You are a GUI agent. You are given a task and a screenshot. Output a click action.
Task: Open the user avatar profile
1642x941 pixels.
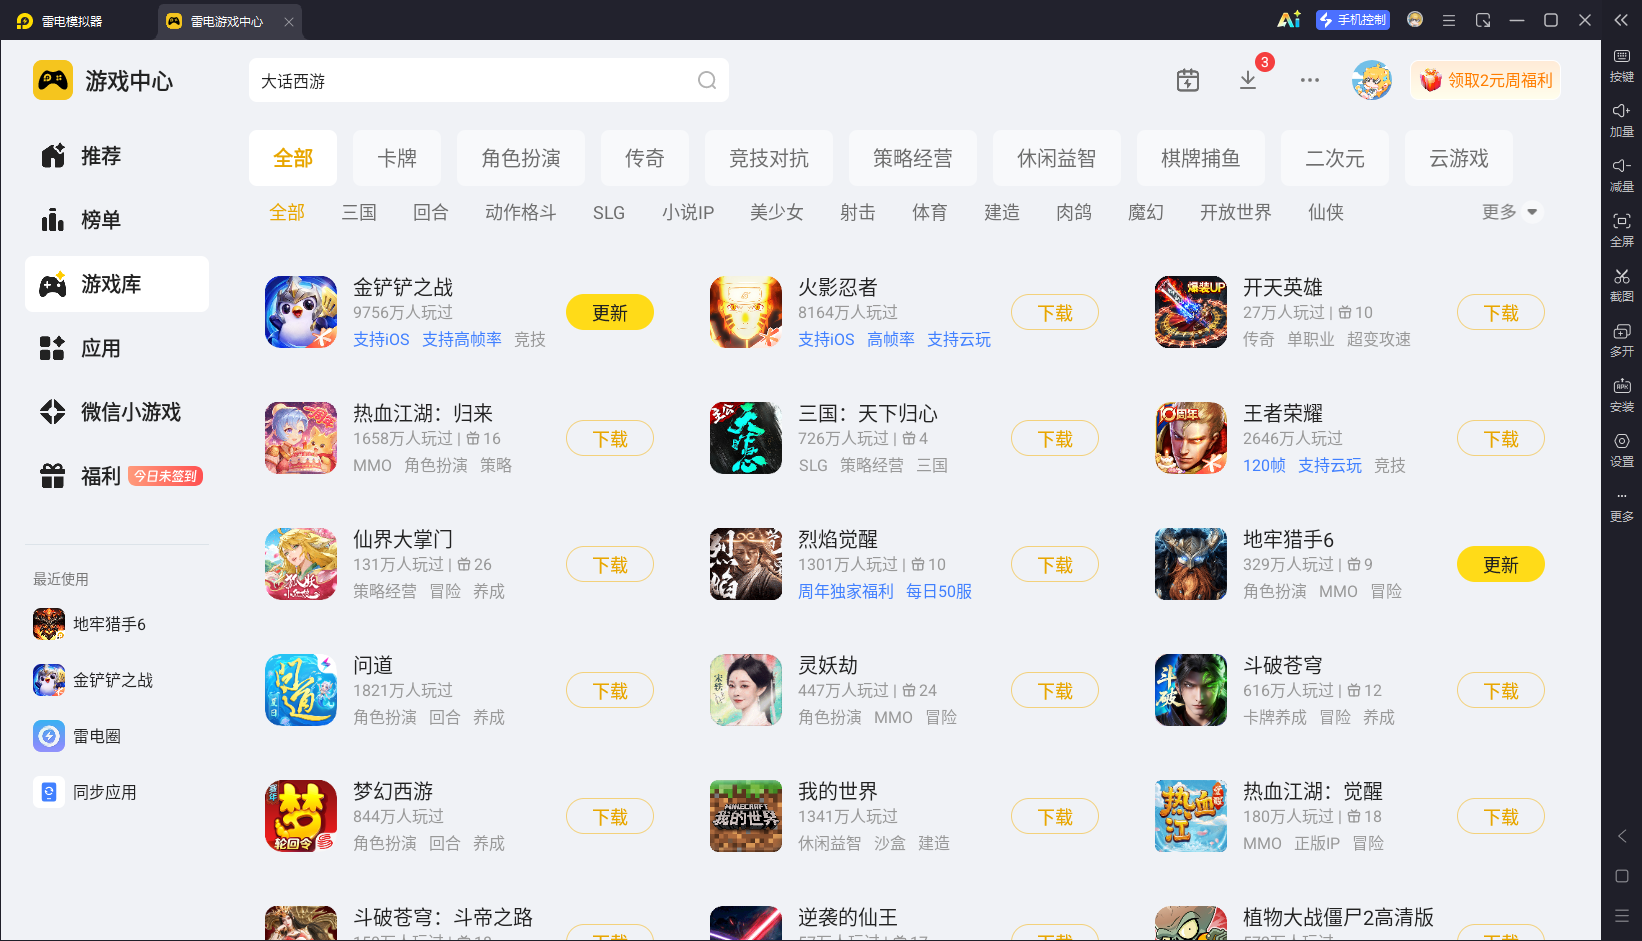pyautogui.click(x=1372, y=80)
